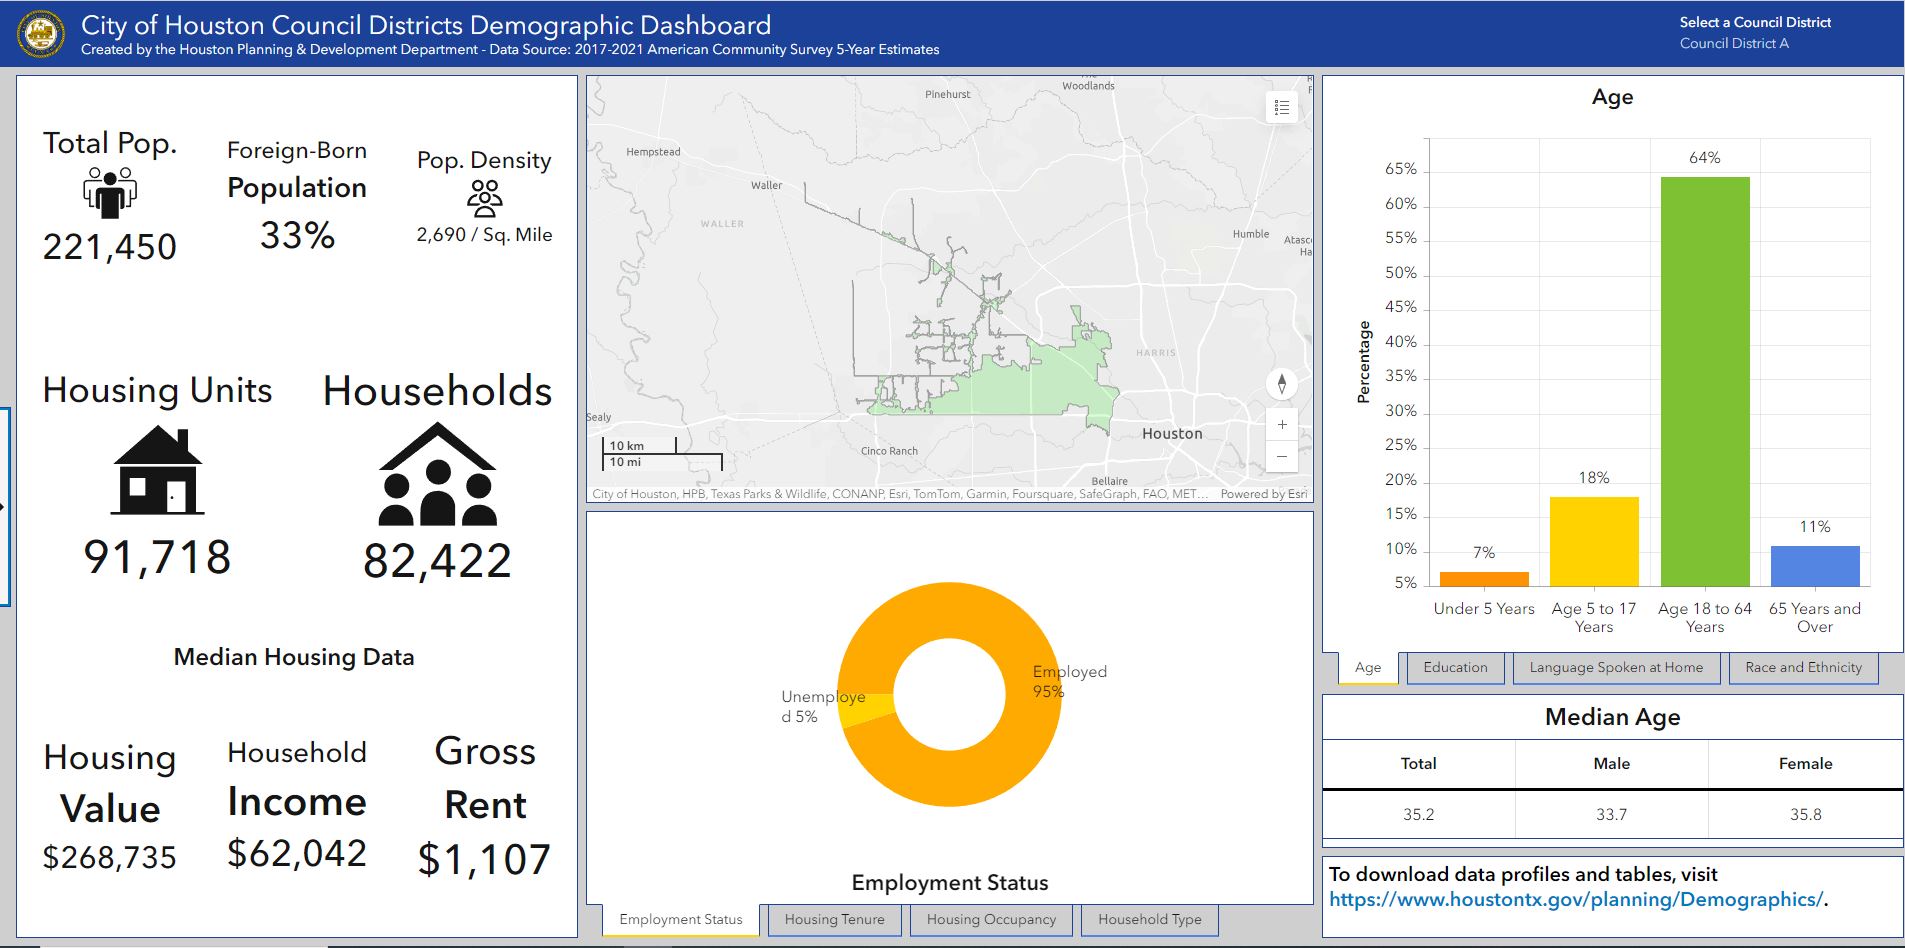Click the Housing Units house icon

coord(159,468)
